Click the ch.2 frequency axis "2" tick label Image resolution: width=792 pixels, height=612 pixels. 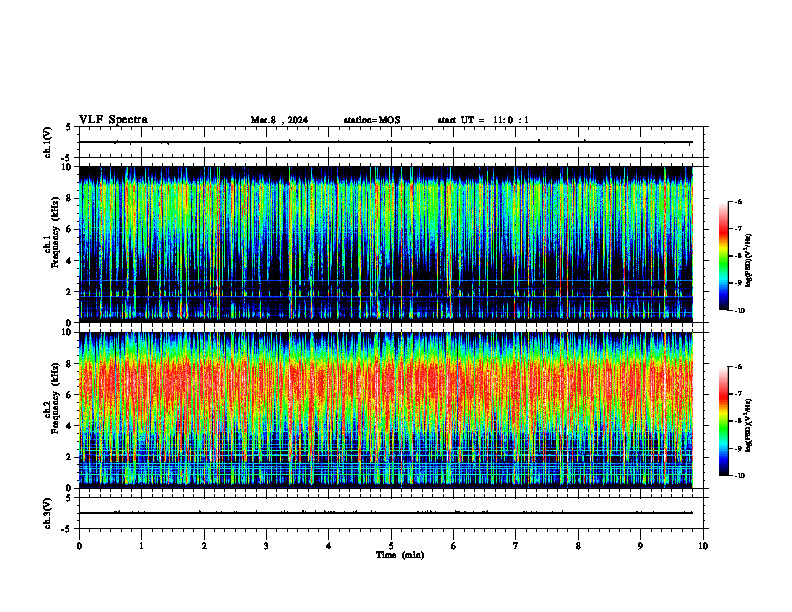(x=70, y=457)
